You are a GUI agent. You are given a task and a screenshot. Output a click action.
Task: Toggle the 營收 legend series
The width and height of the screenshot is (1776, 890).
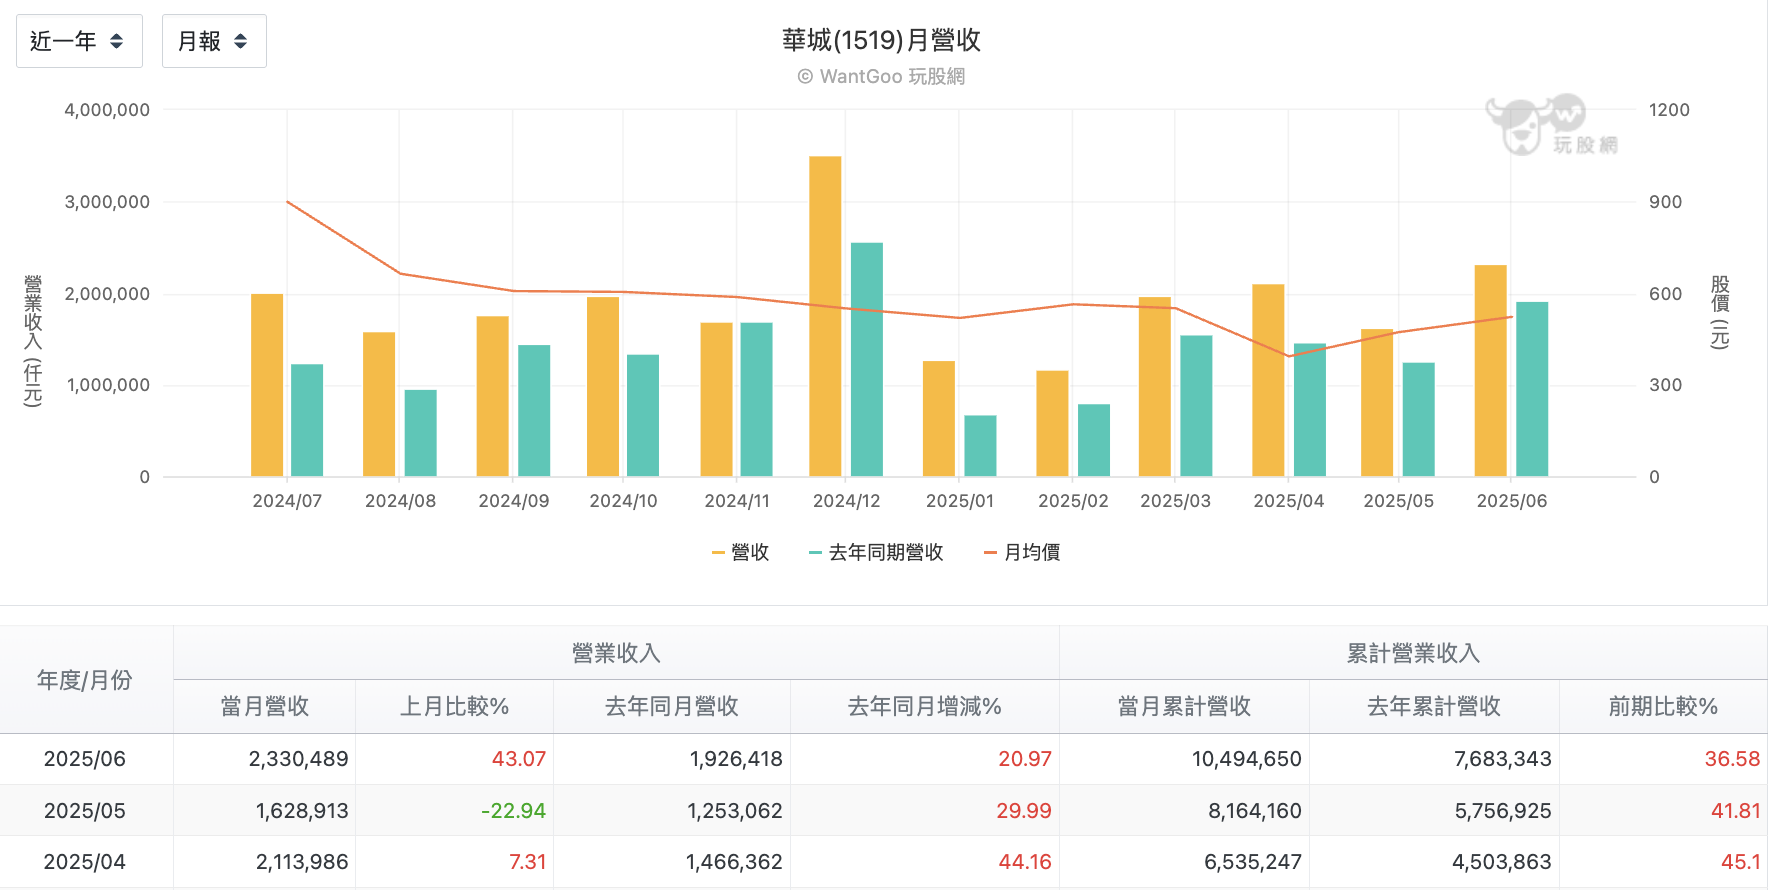[740, 552]
